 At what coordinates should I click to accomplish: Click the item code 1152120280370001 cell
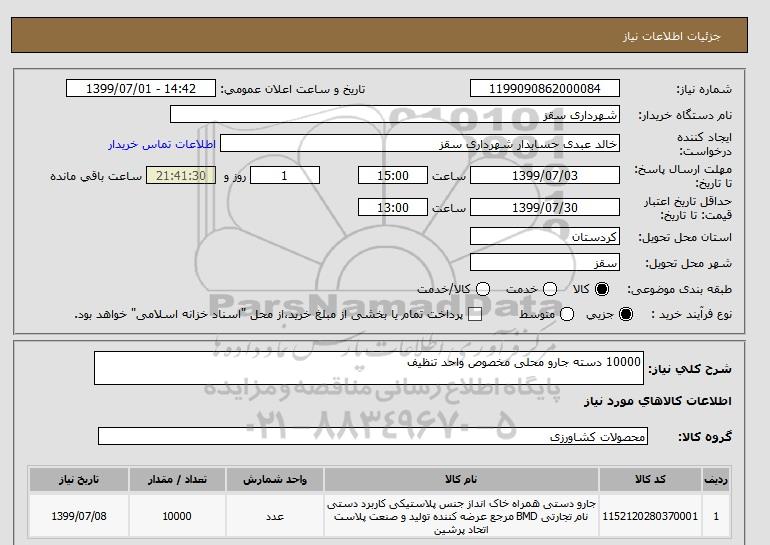(x=650, y=517)
